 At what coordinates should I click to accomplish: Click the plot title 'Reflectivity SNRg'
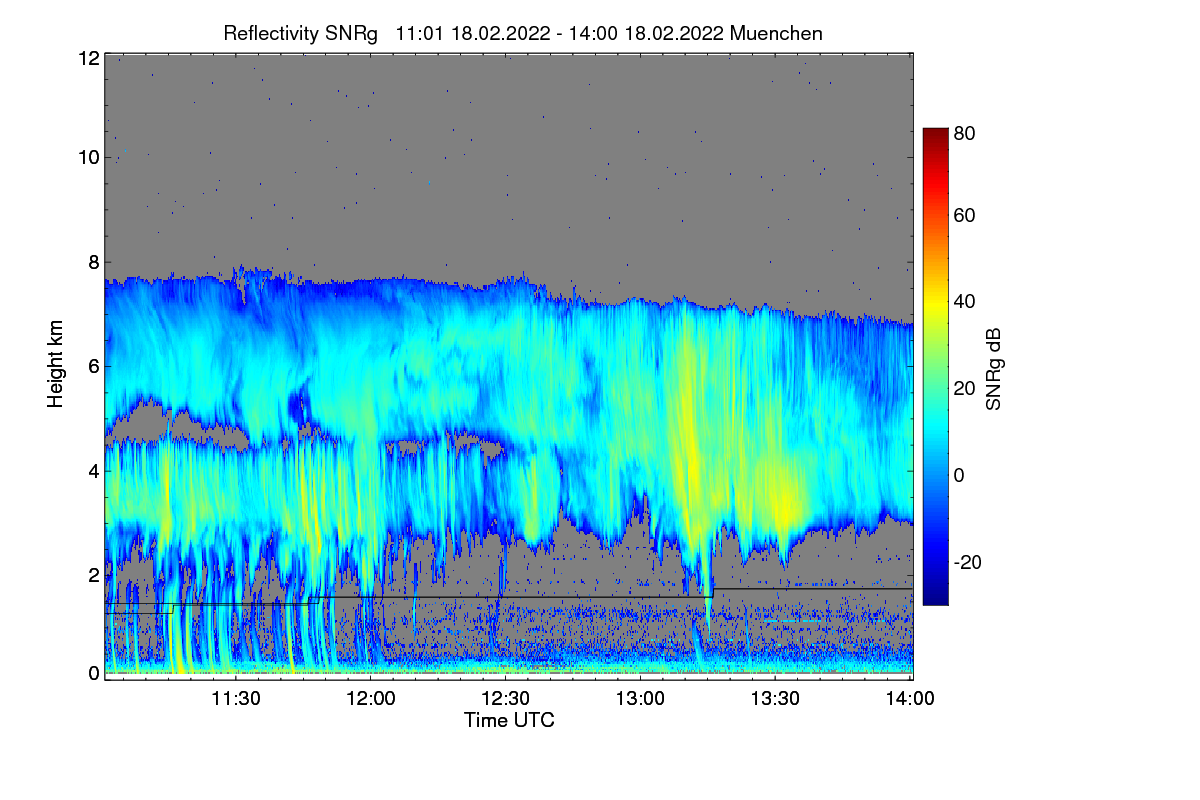301,33
